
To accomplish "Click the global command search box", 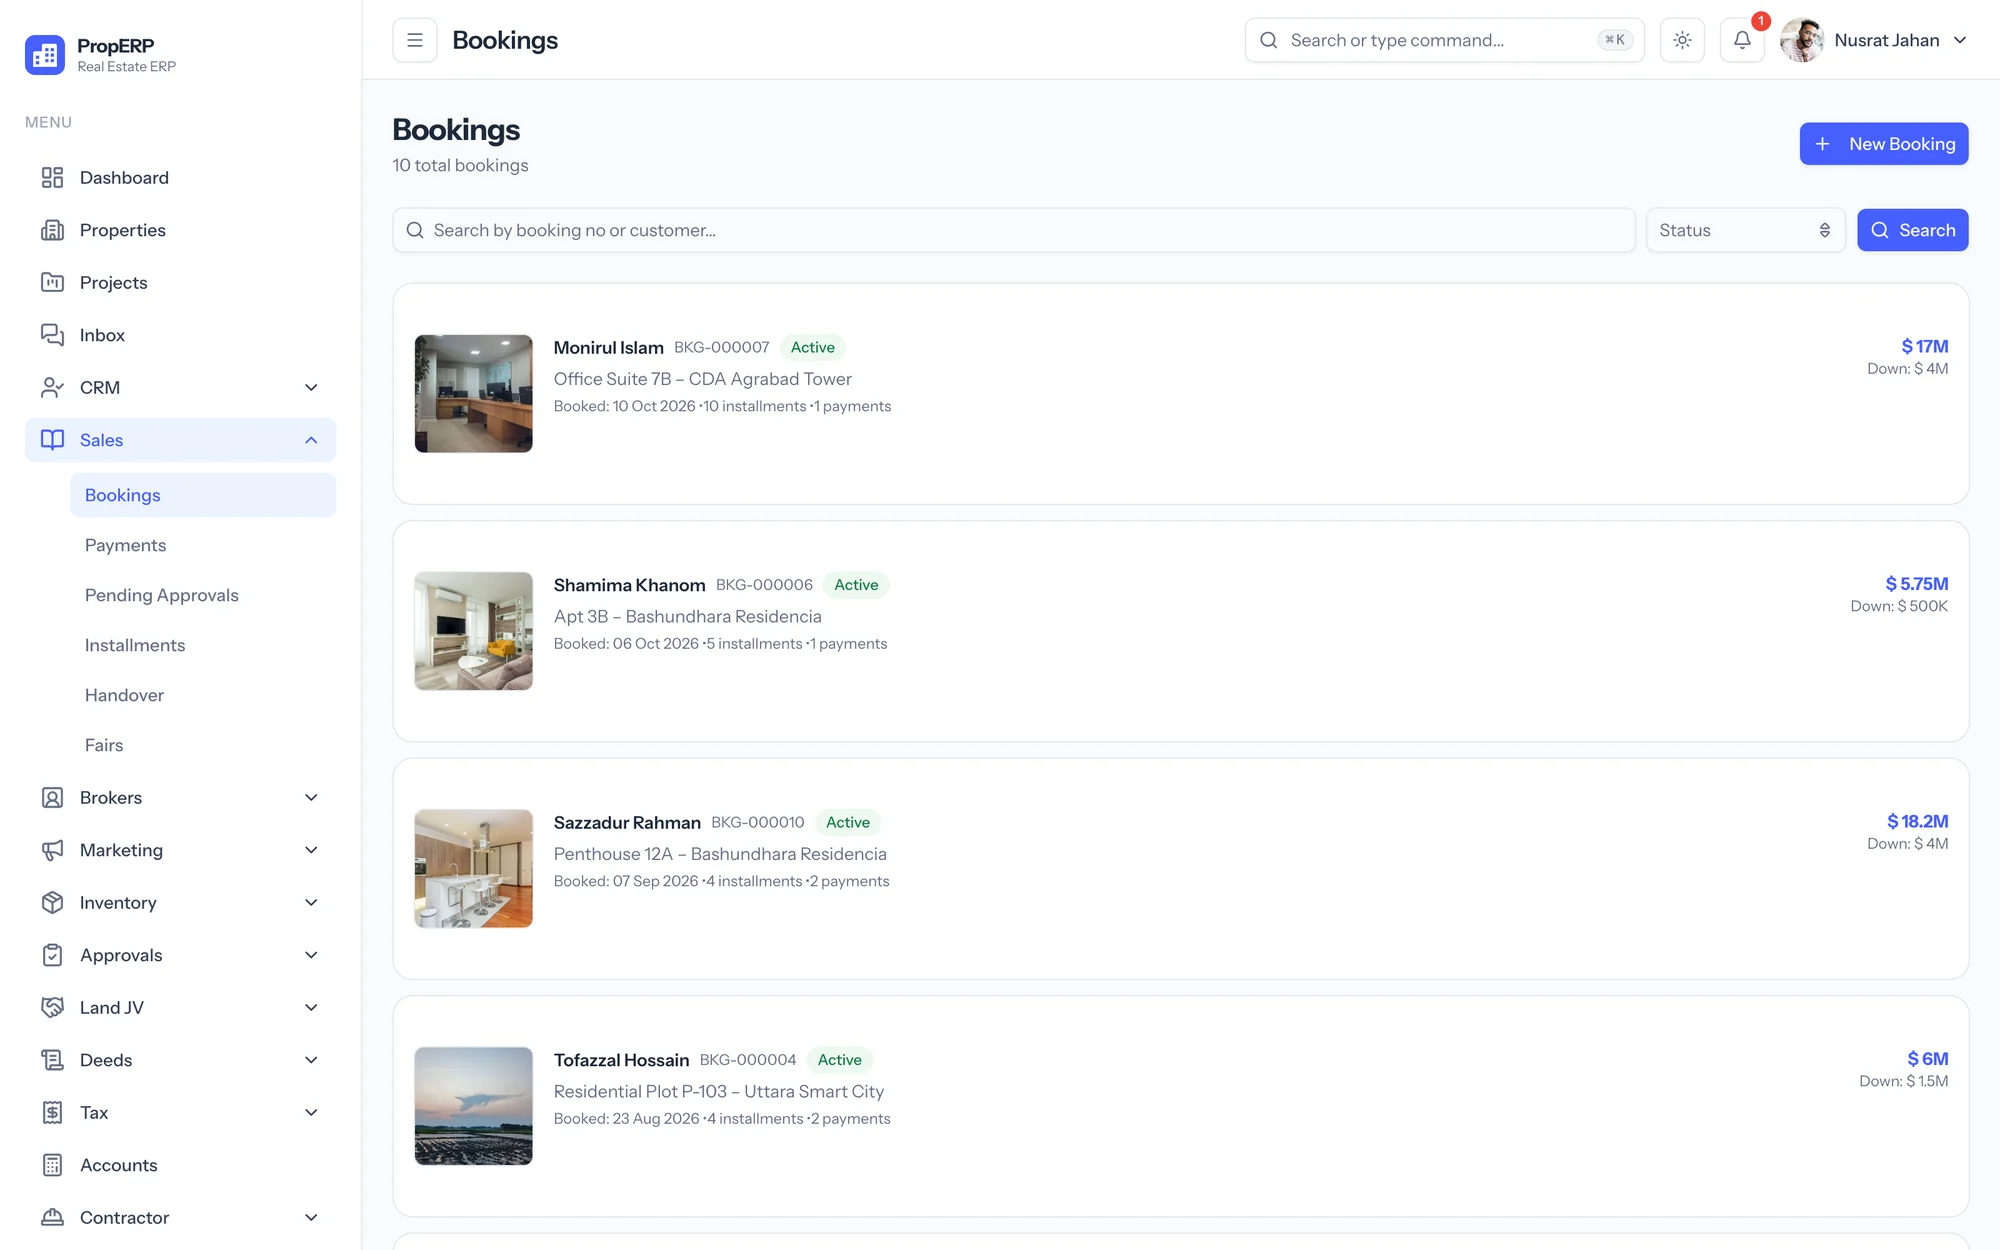I will (x=1444, y=40).
